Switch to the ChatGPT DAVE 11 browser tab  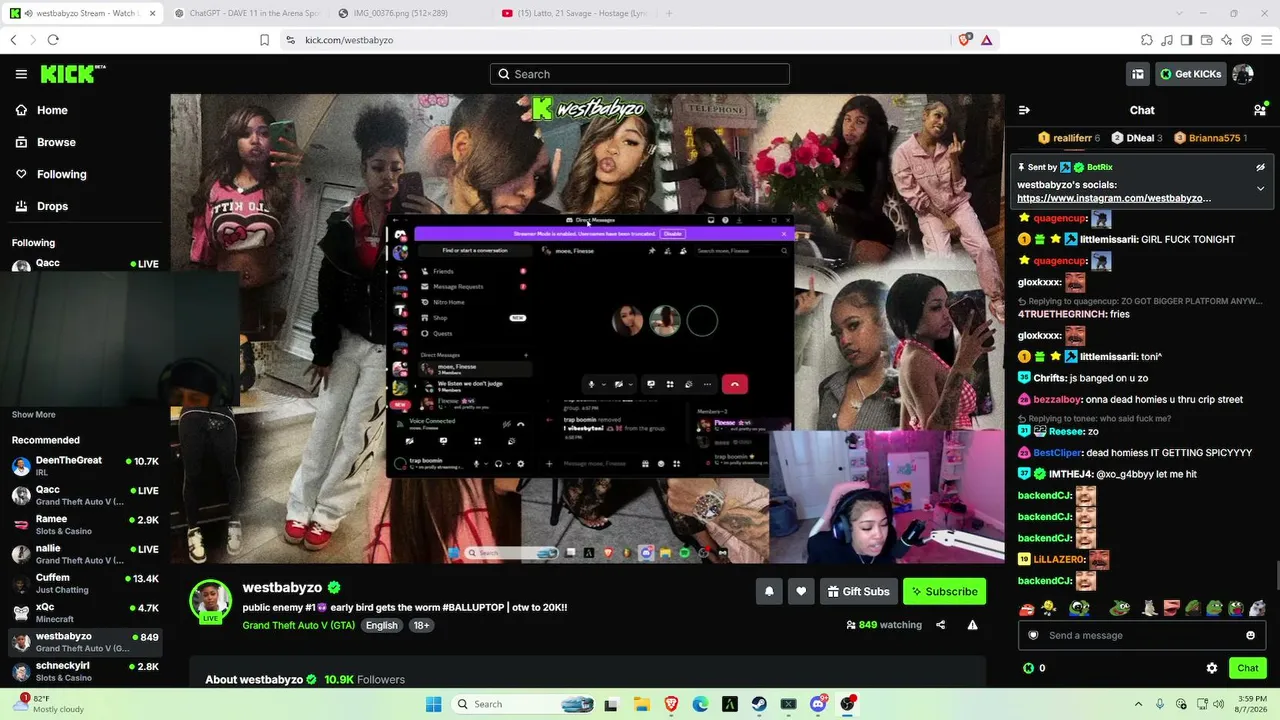click(x=246, y=13)
